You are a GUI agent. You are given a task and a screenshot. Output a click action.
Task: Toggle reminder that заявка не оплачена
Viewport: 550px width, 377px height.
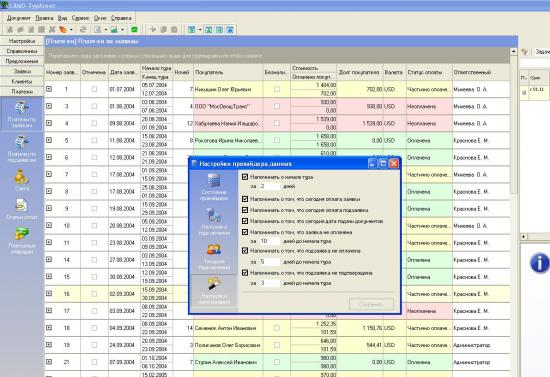point(245,232)
